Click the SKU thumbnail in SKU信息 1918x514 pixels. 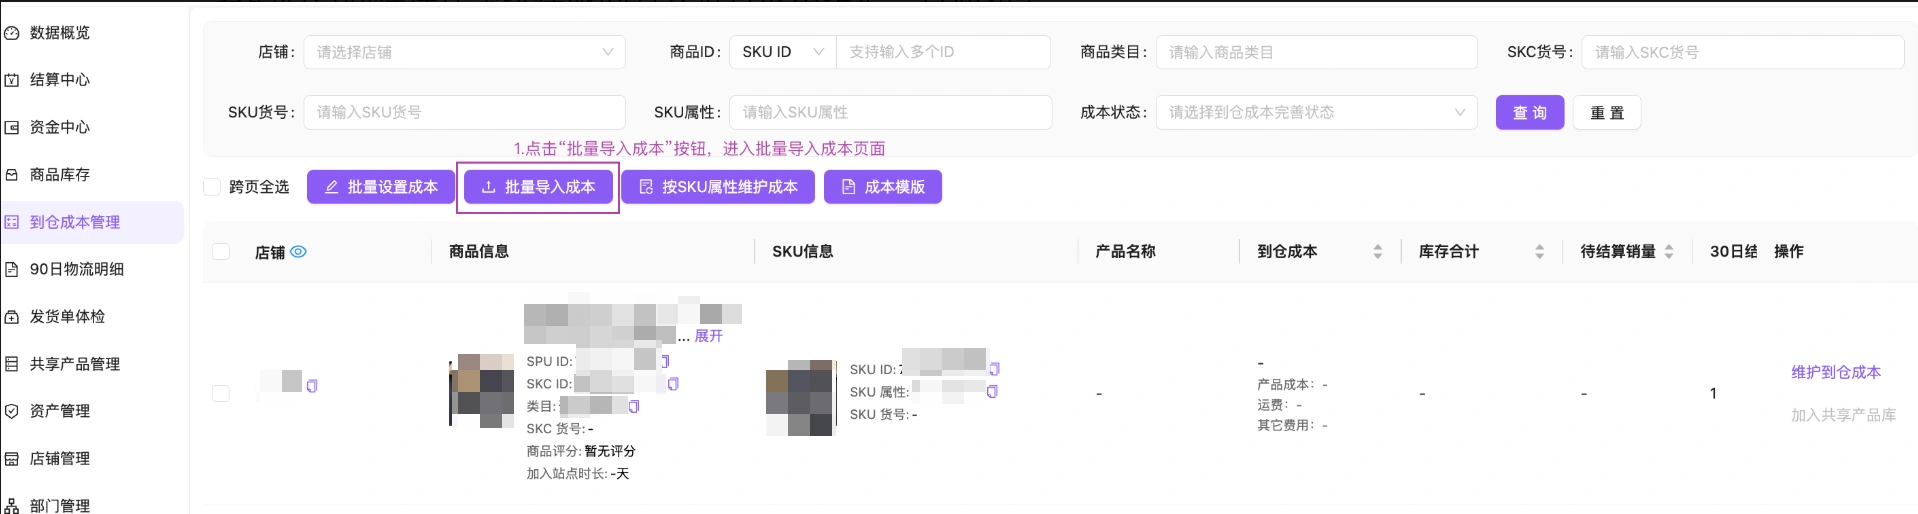pyautogui.click(x=800, y=398)
